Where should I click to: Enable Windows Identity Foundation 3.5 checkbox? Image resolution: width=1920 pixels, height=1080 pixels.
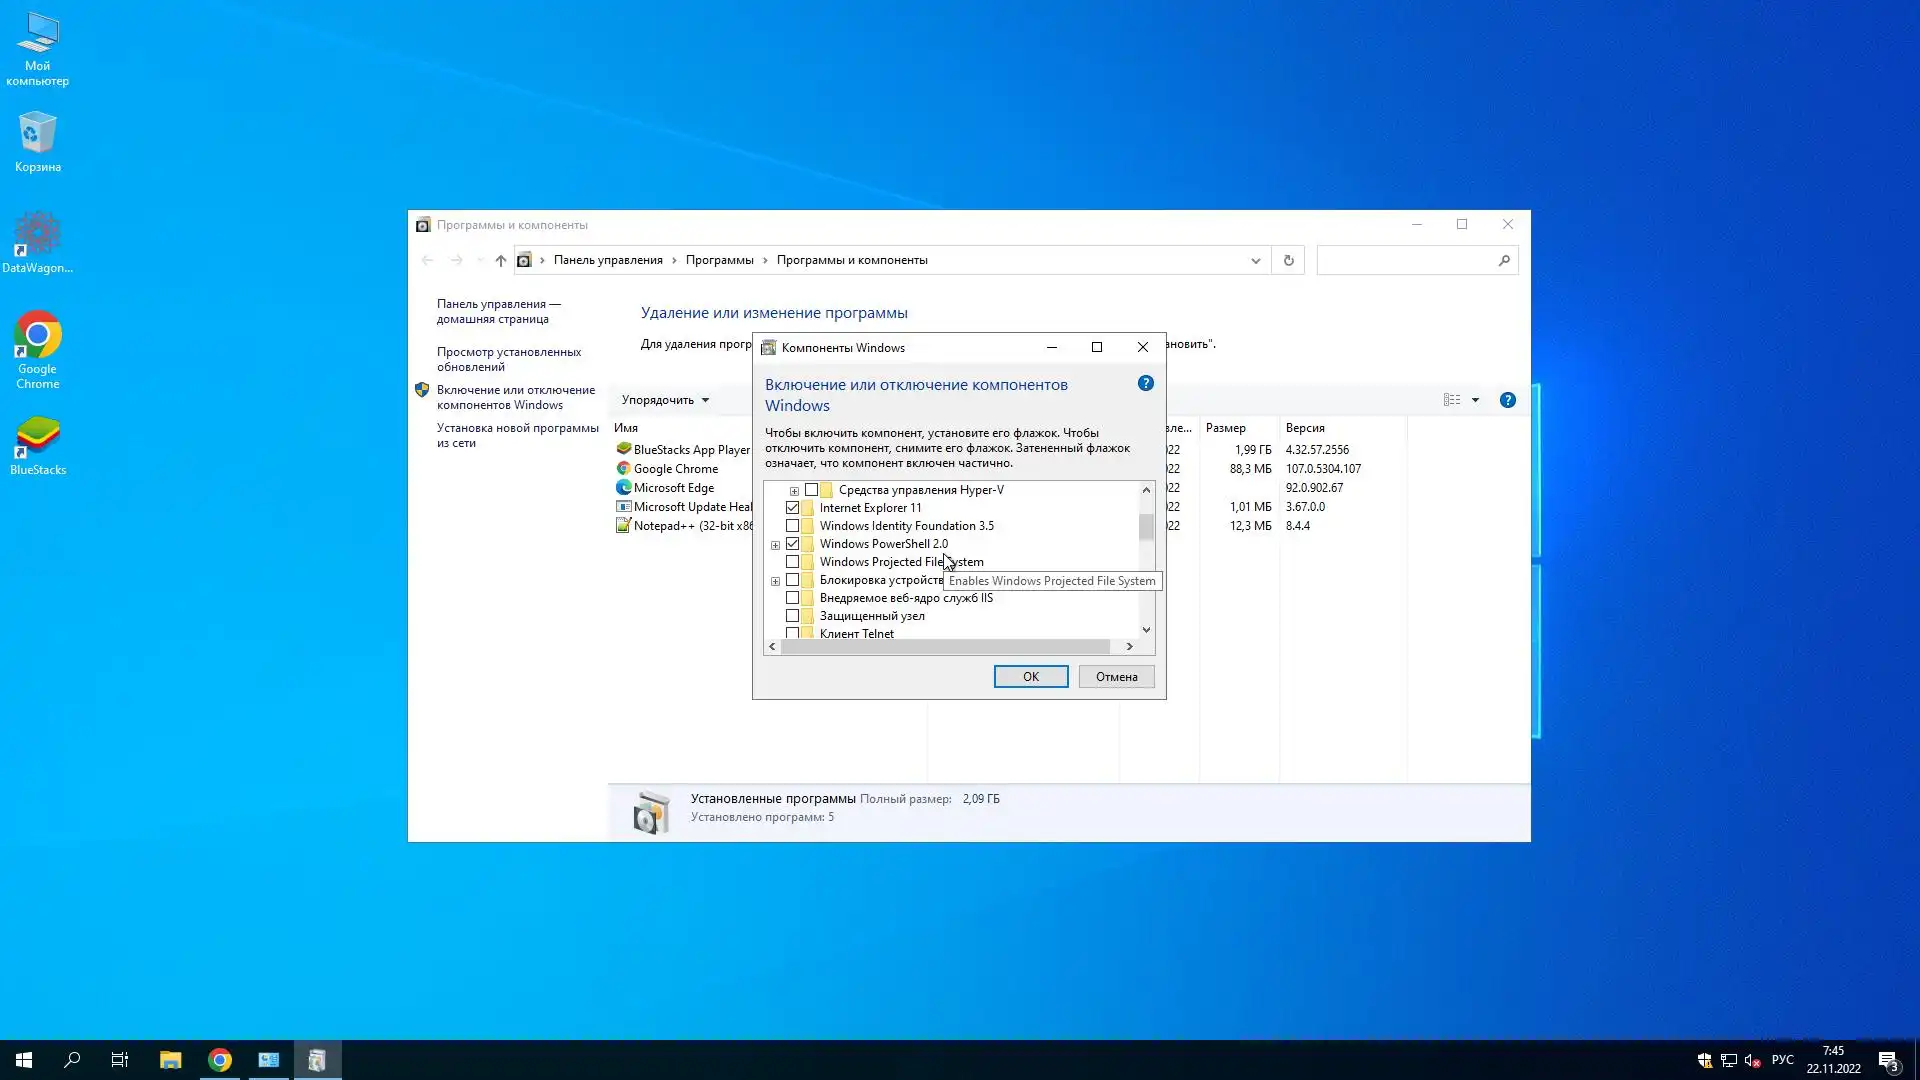pos(793,526)
